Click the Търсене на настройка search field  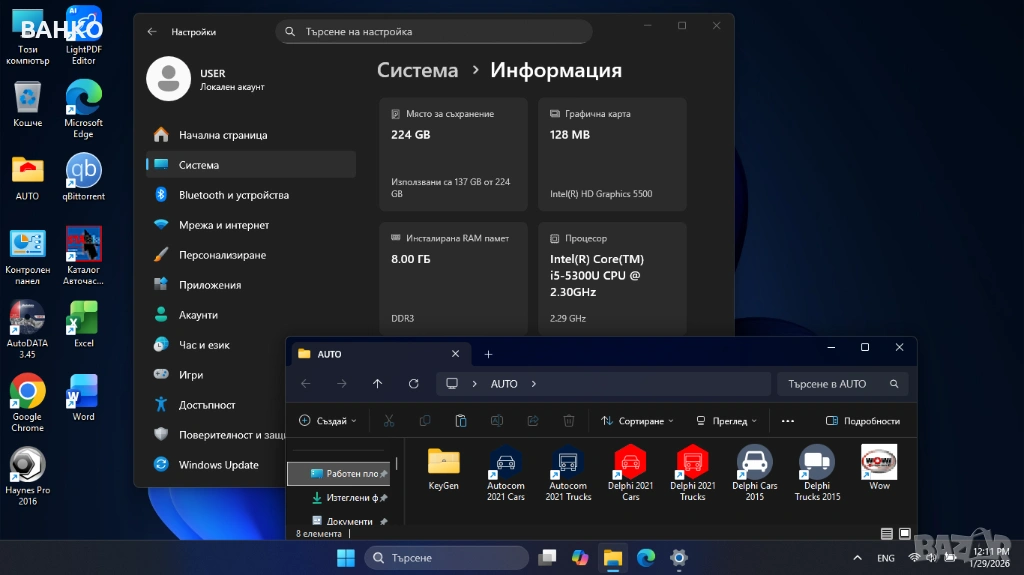(x=433, y=32)
